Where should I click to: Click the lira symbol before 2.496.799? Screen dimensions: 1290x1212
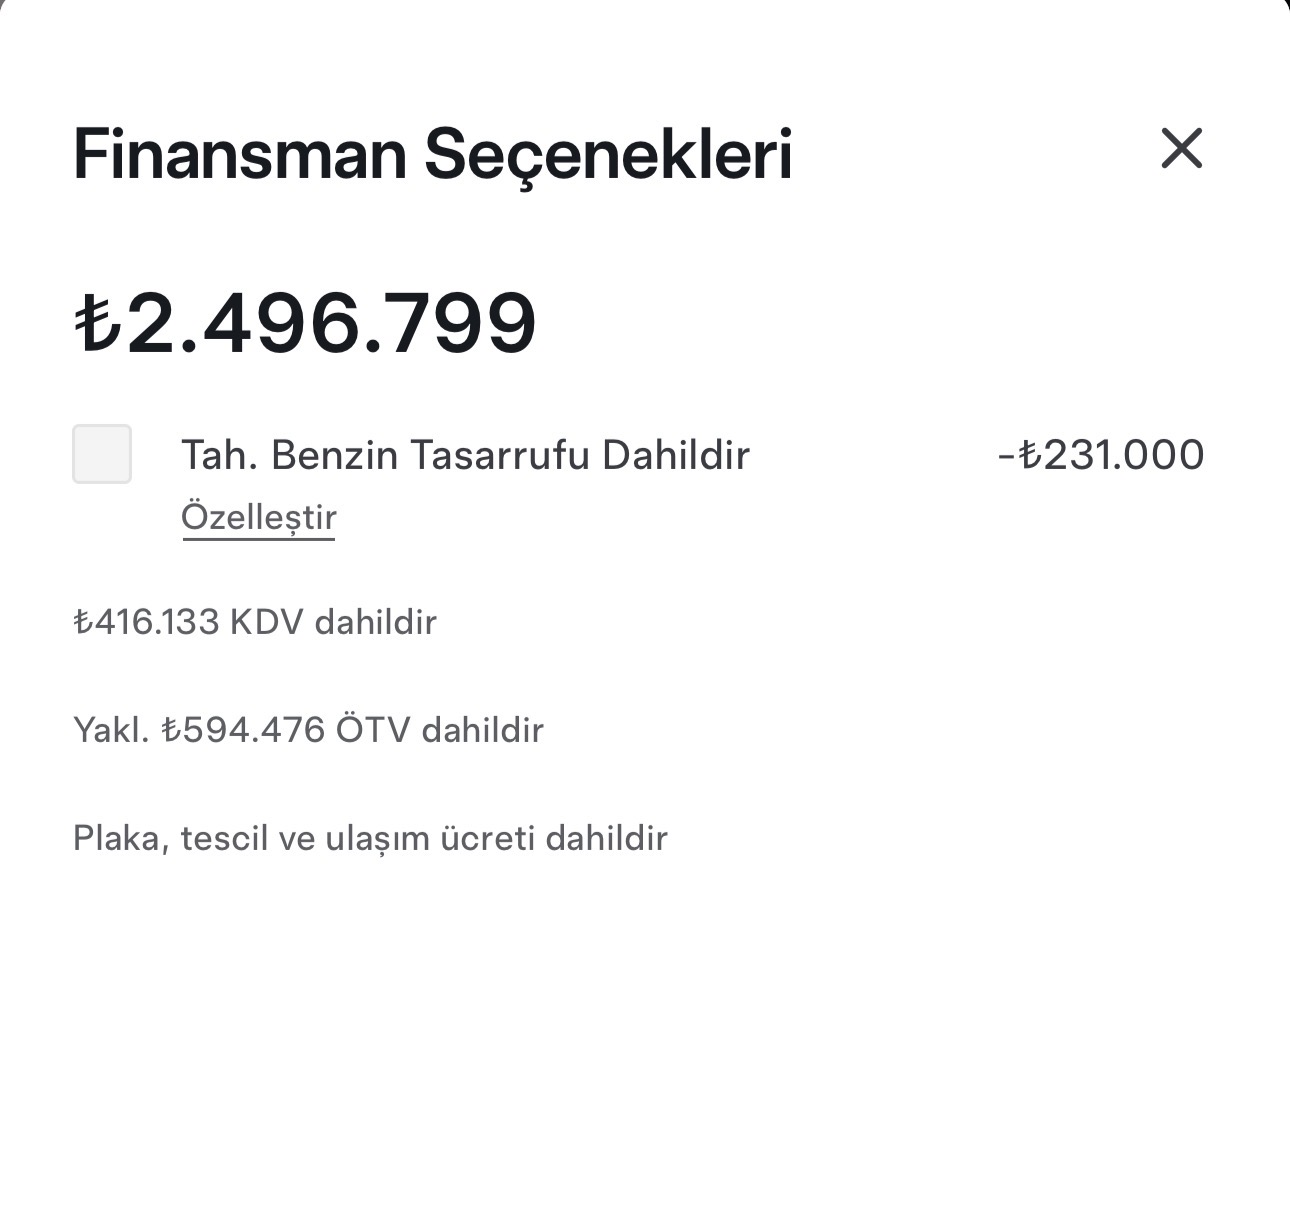(x=97, y=322)
